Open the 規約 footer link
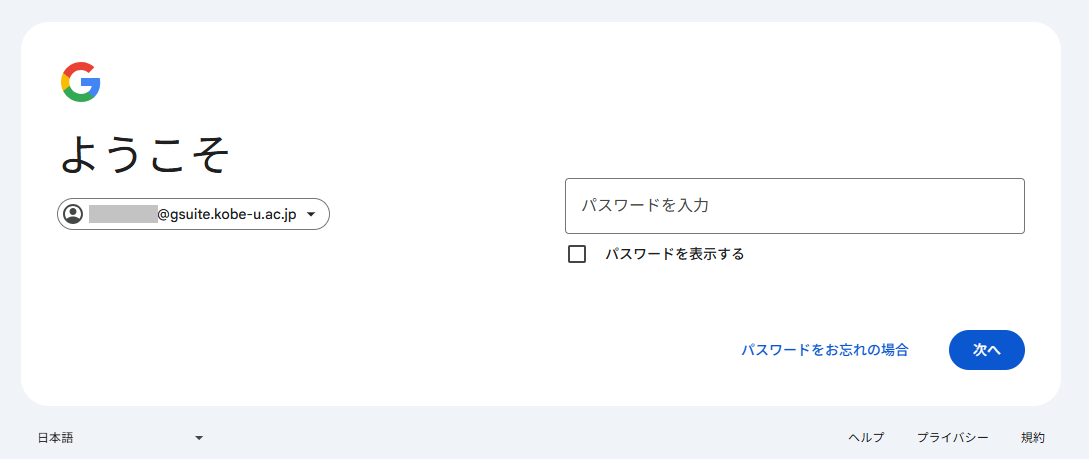Screen dimensions: 1089x459 1033,438
